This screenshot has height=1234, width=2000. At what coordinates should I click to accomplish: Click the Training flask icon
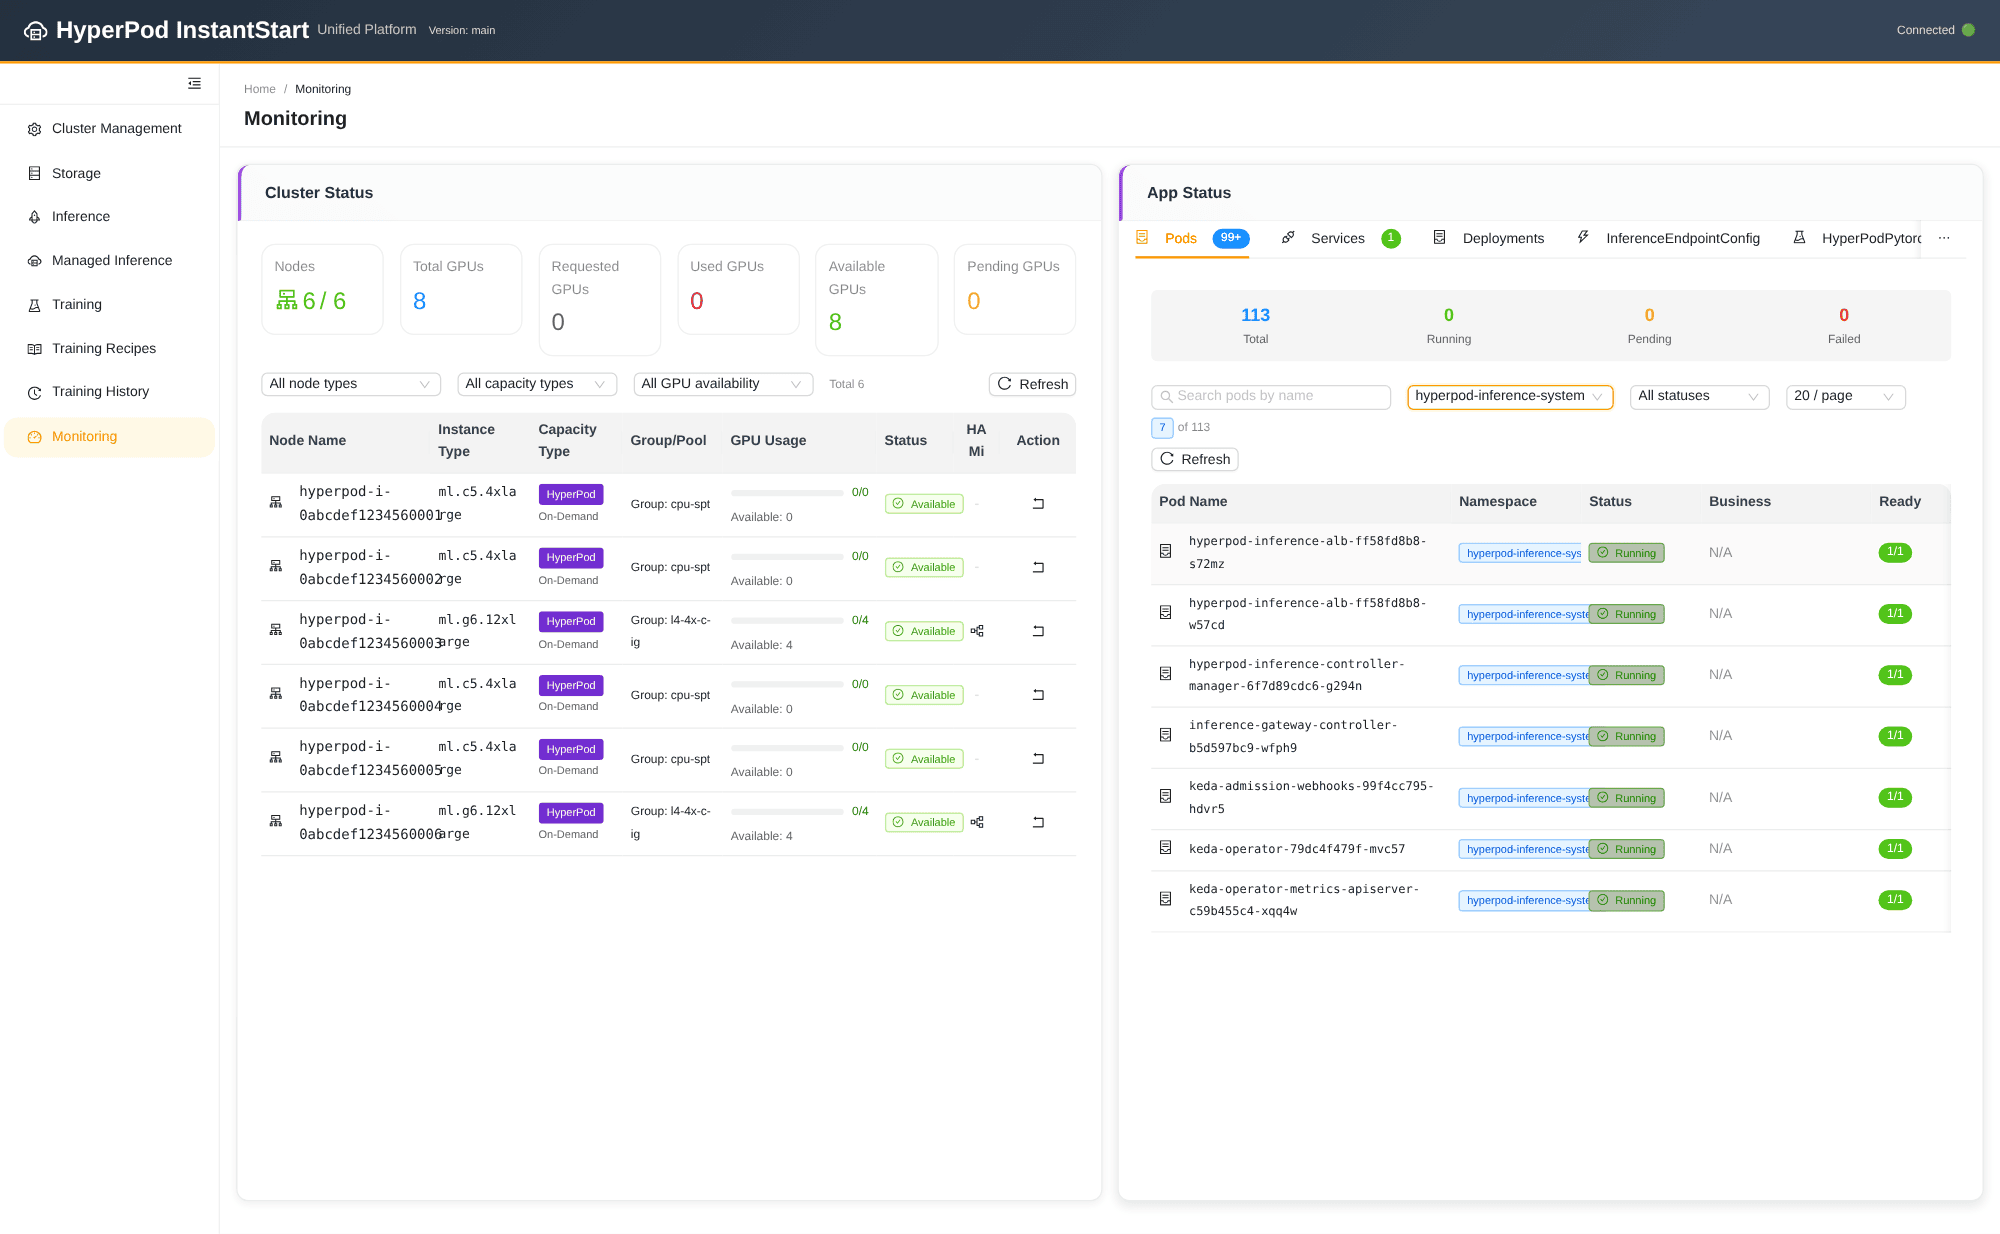click(34, 305)
